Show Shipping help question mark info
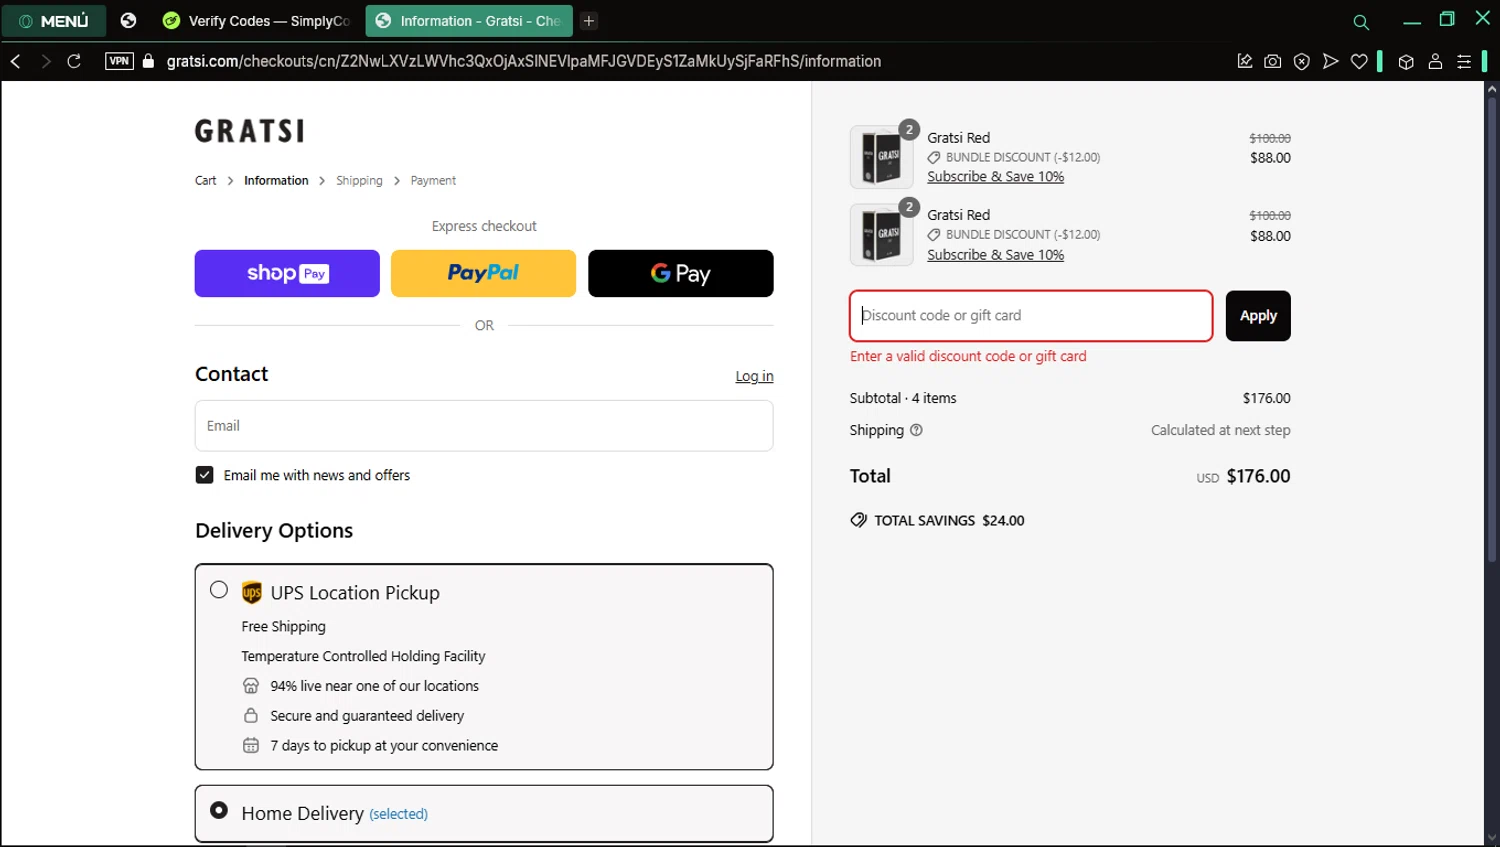 (x=916, y=430)
